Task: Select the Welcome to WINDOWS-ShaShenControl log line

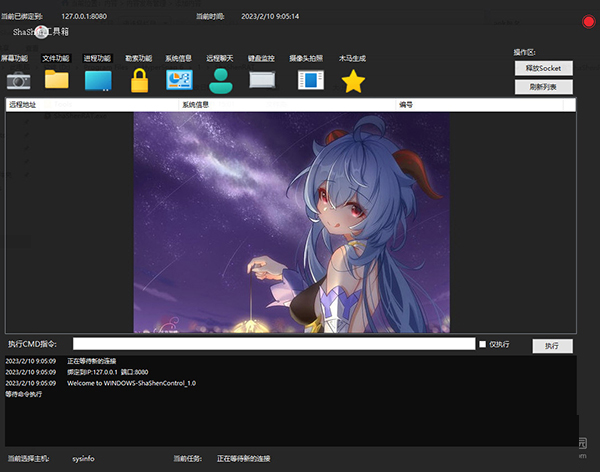Action: coord(131,383)
